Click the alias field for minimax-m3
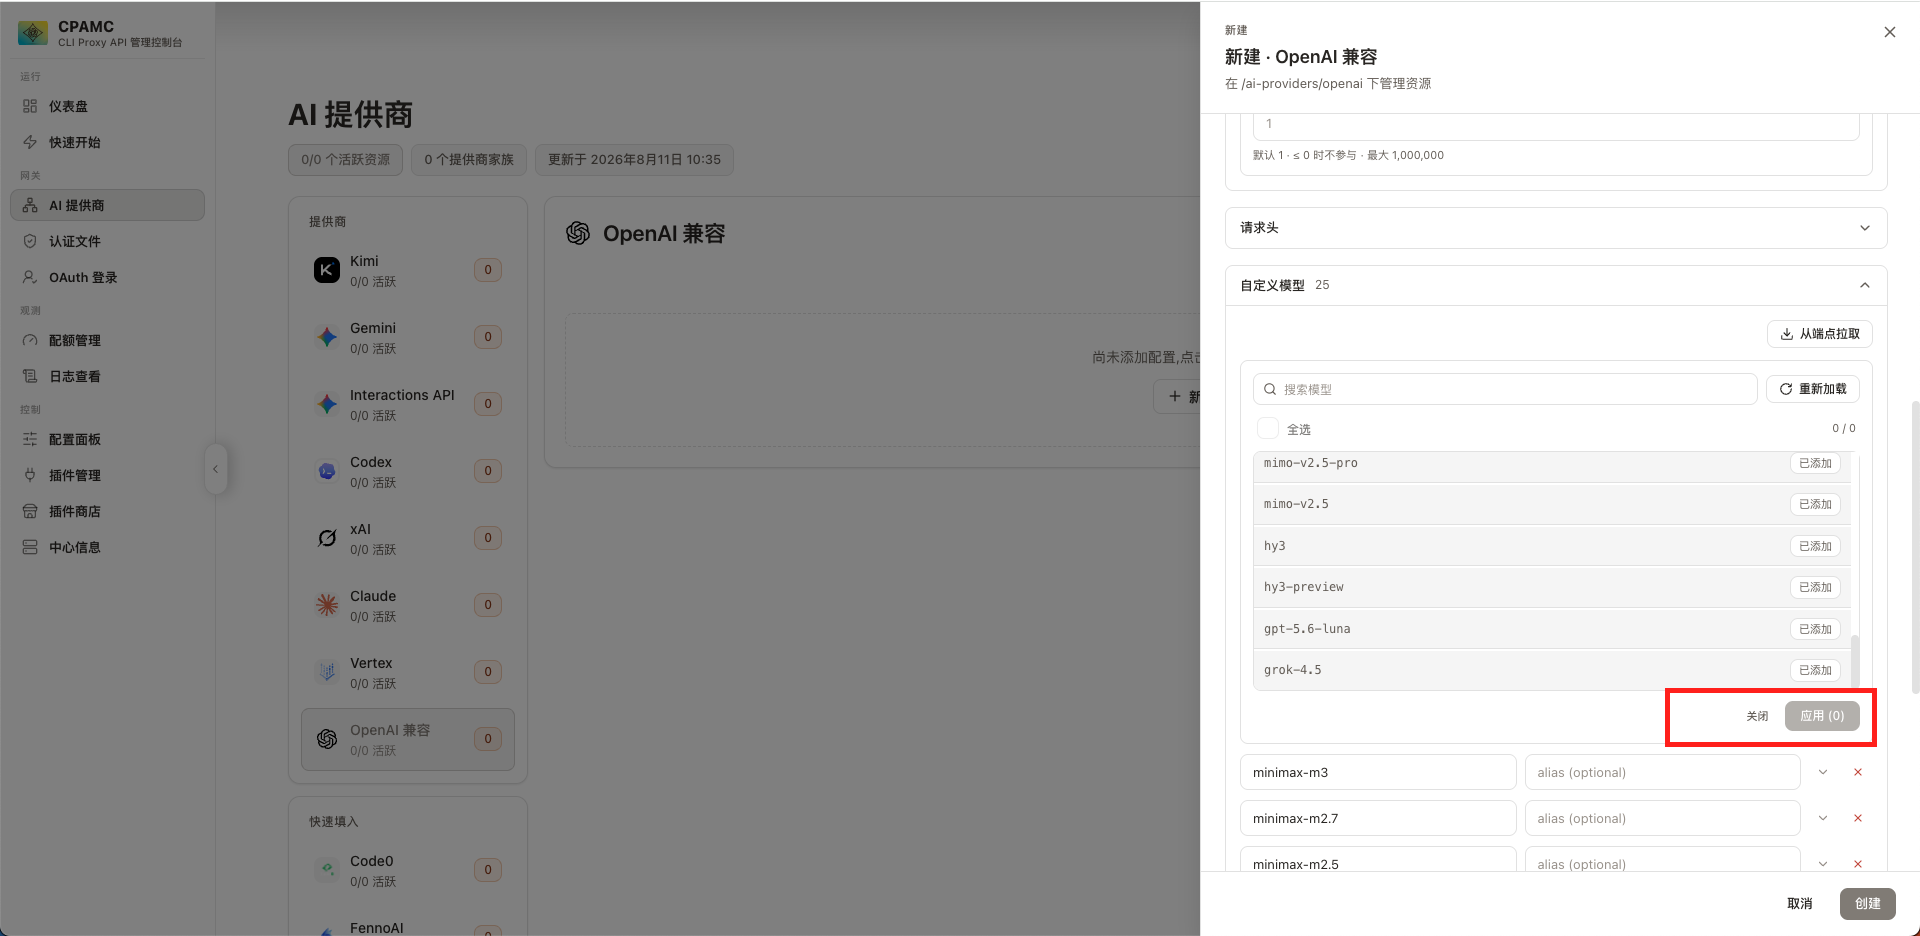The width and height of the screenshot is (1920, 936). tap(1662, 772)
